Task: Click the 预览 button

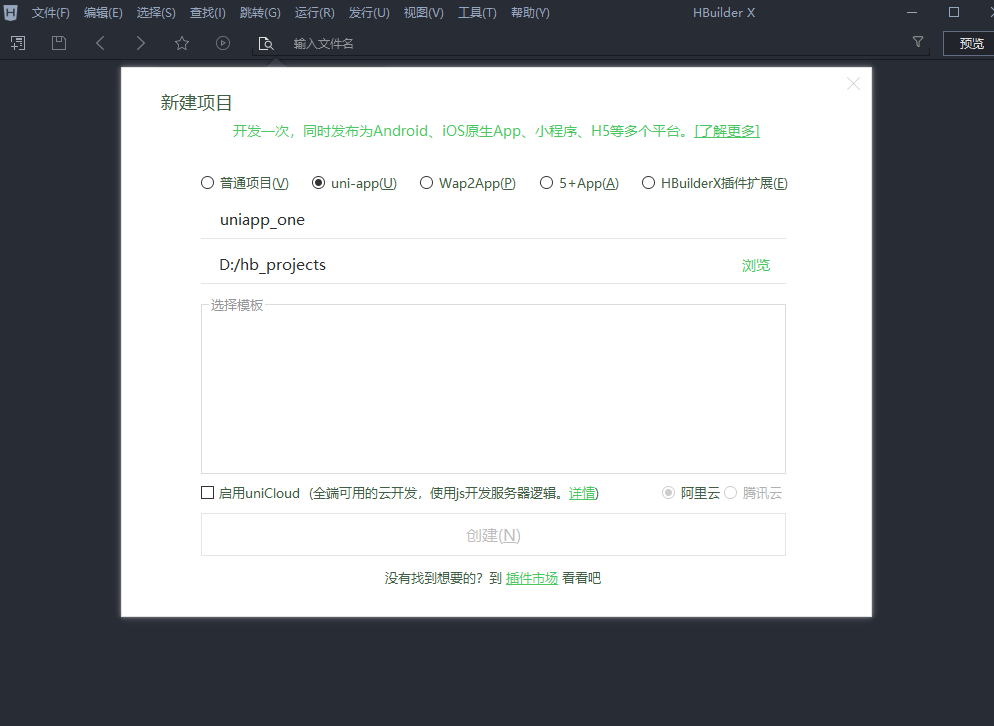Action: [971, 43]
